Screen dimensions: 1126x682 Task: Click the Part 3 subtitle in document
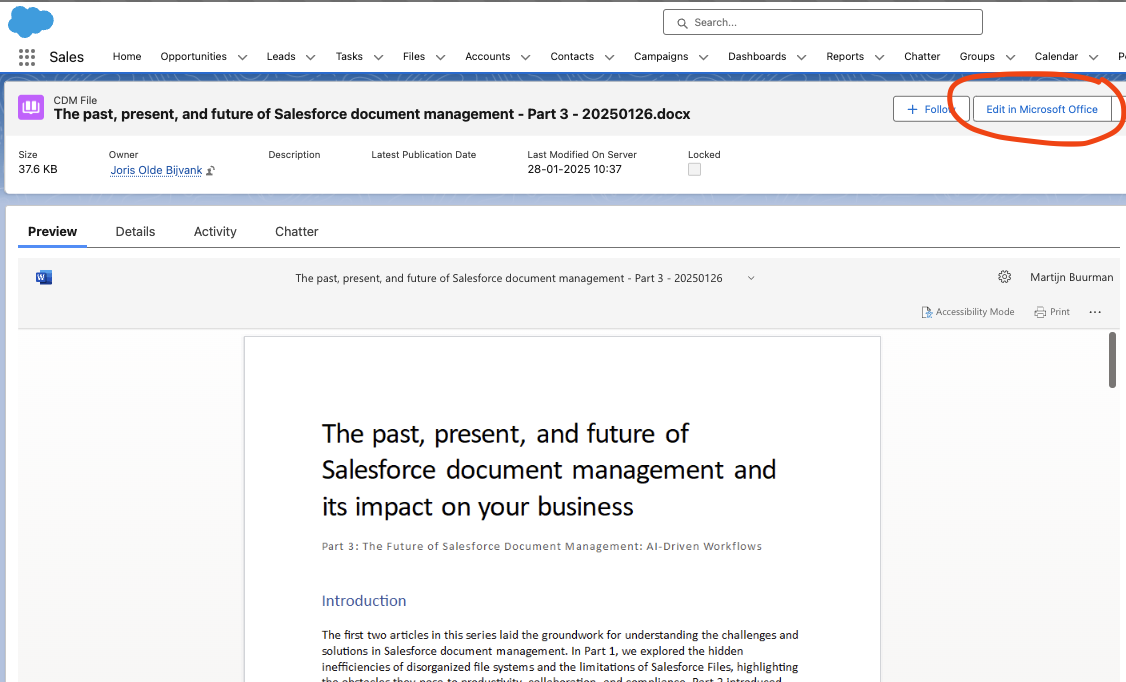tap(541, 546)
